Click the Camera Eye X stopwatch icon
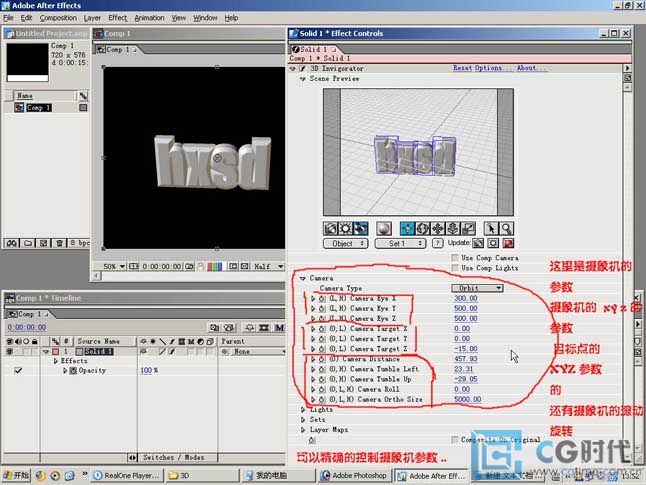Viewport: 646px width, 485px height. (x=322, y=298)
